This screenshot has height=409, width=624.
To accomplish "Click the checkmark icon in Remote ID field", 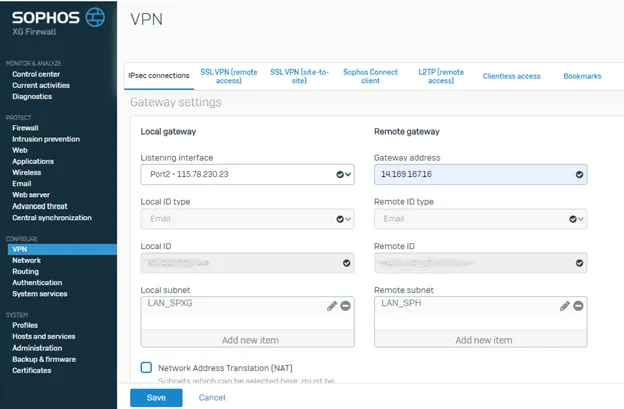I will [x=579, y=263].
